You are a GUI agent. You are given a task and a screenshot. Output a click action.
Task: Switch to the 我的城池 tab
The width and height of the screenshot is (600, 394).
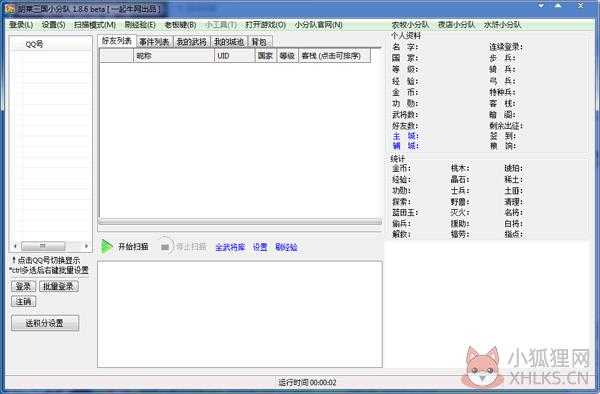click(x=229, y=42)
